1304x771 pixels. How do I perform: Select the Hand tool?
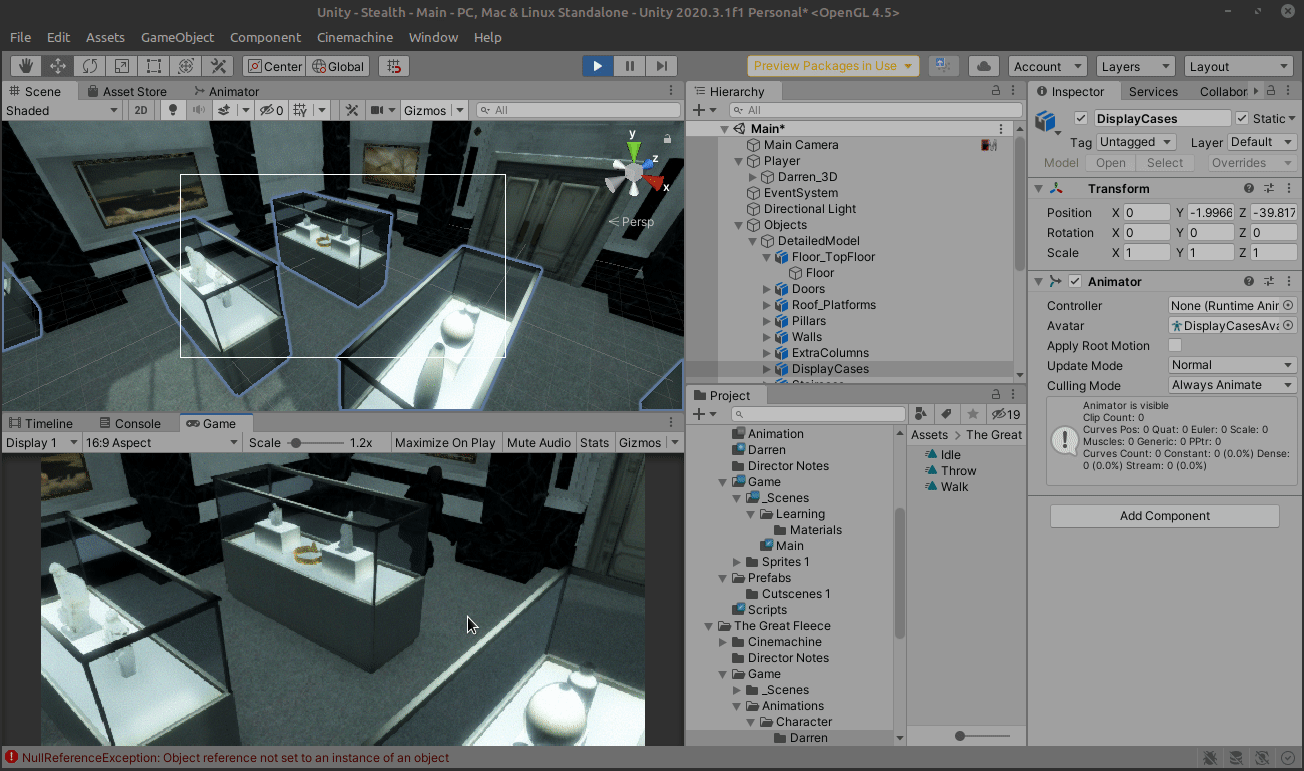pyautogui.click(x=26, y=66)
